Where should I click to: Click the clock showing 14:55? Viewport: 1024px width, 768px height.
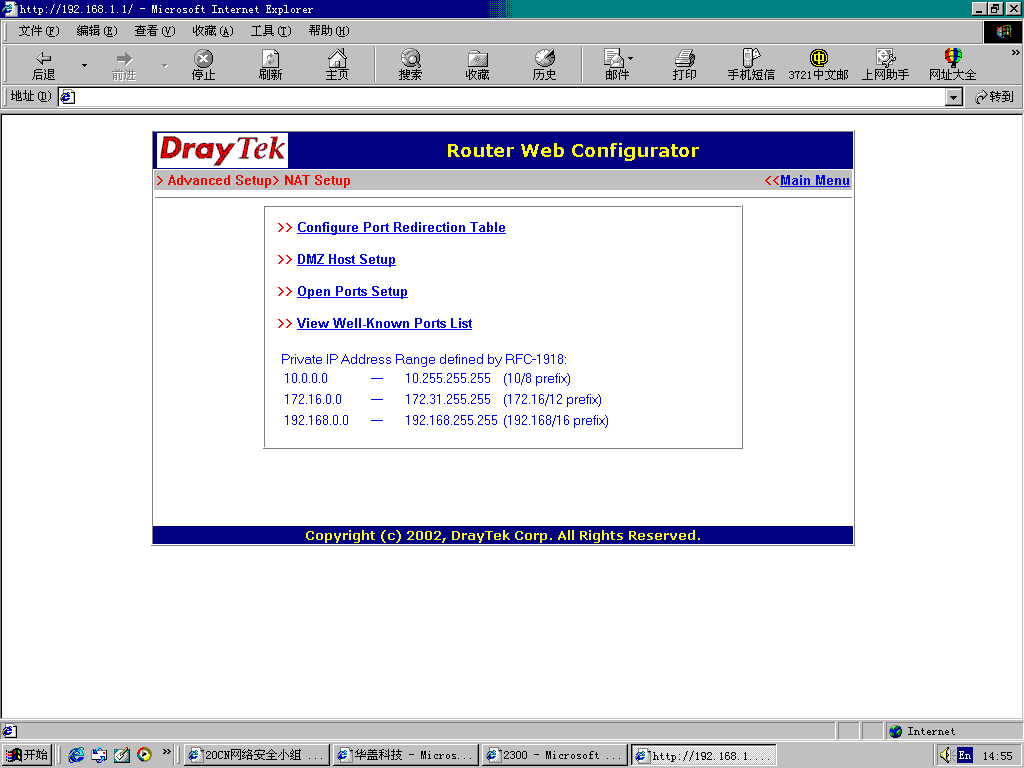click(997, 756)
